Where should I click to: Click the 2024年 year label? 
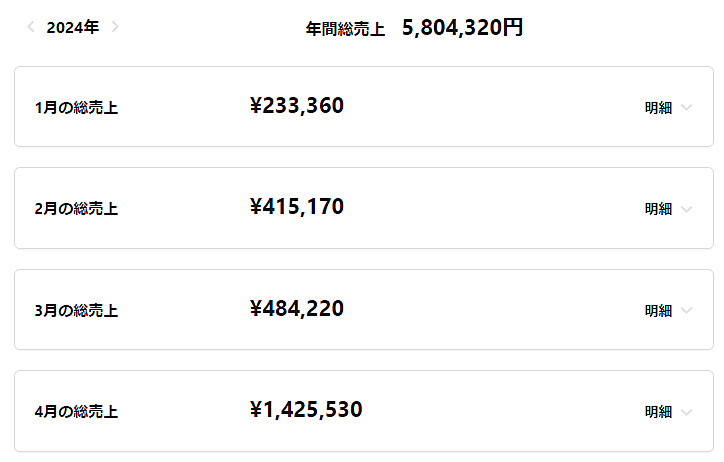[x=72, y=28]
